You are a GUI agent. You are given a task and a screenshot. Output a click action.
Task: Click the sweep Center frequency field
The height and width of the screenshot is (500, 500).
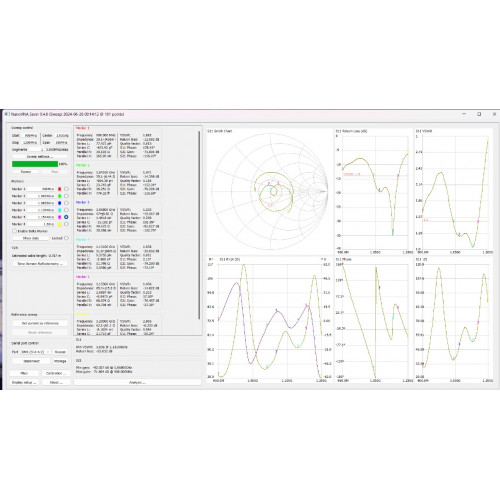[x=61, y=136]
